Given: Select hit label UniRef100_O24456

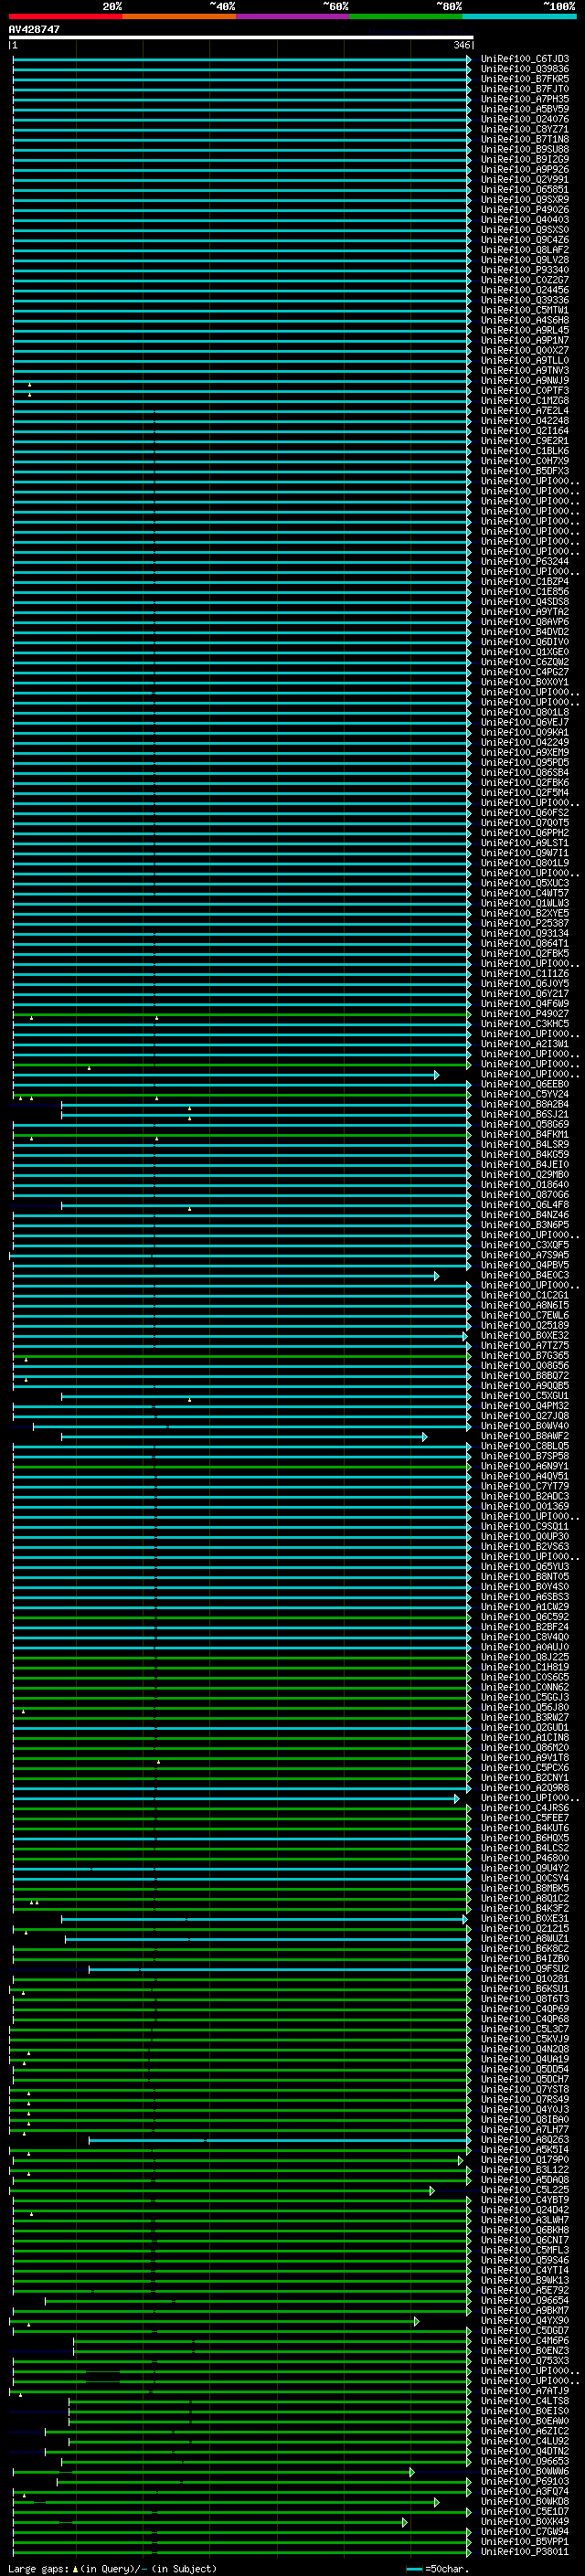Looking at the screenshot, I should tap(525, 290).
